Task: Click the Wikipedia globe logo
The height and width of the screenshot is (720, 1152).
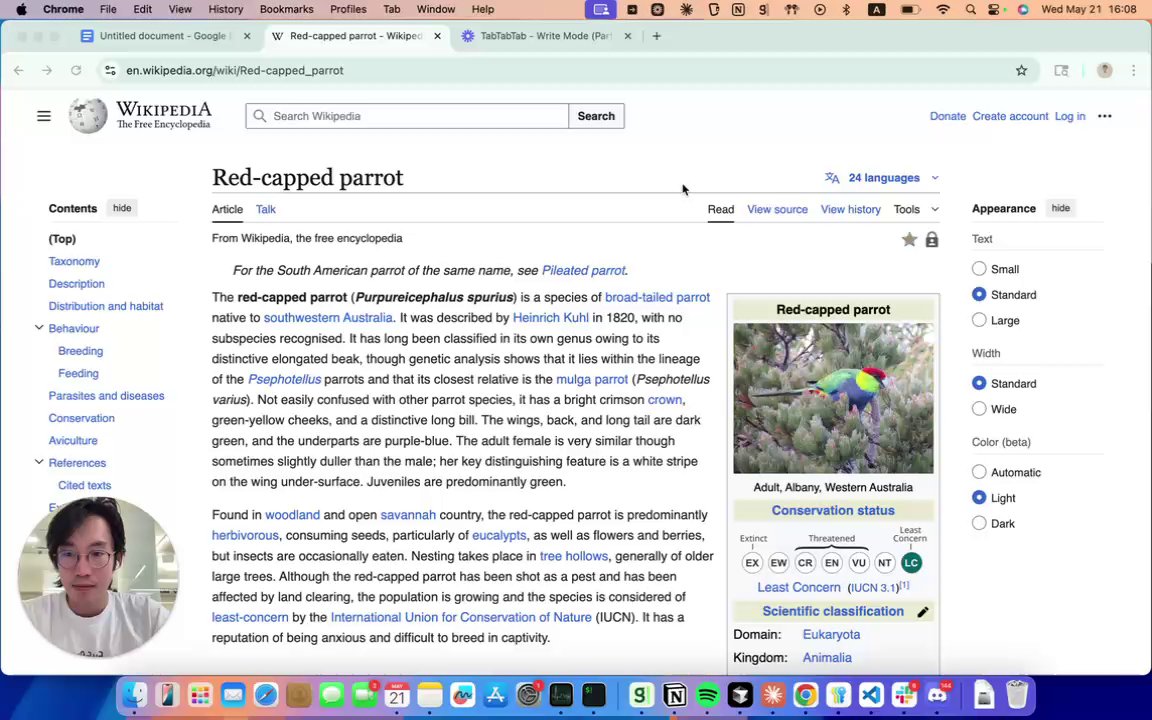Action: point(88,116)
